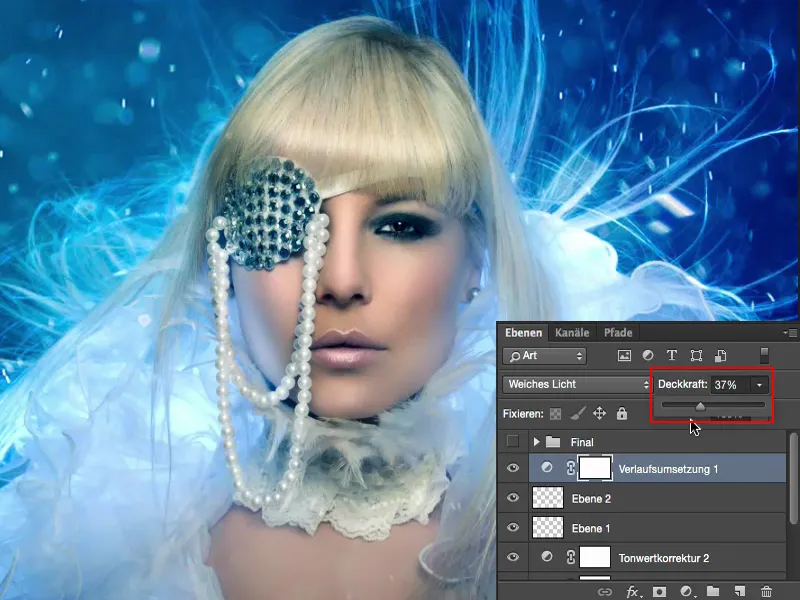Filter for smart objects icon
Viewport: 800px width, 600px height.
pos(720,355)
